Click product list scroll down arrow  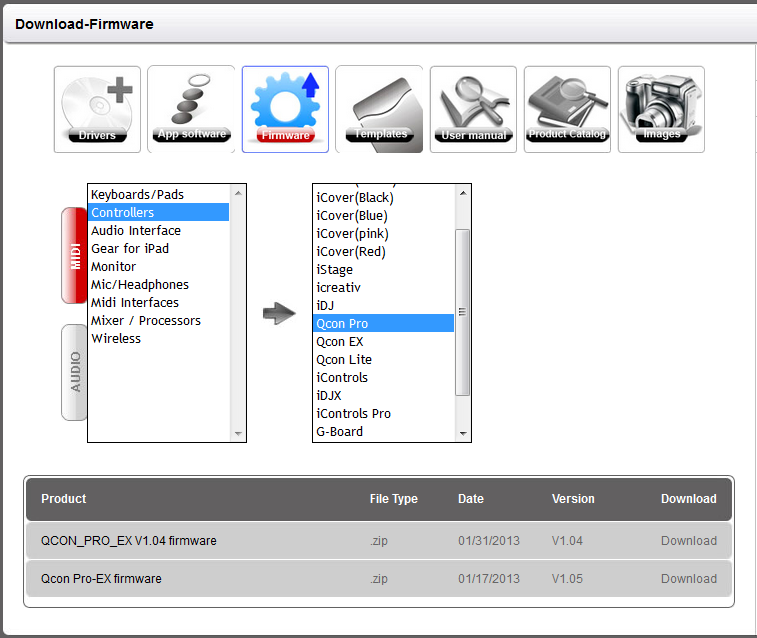click(x=463, y=433)
